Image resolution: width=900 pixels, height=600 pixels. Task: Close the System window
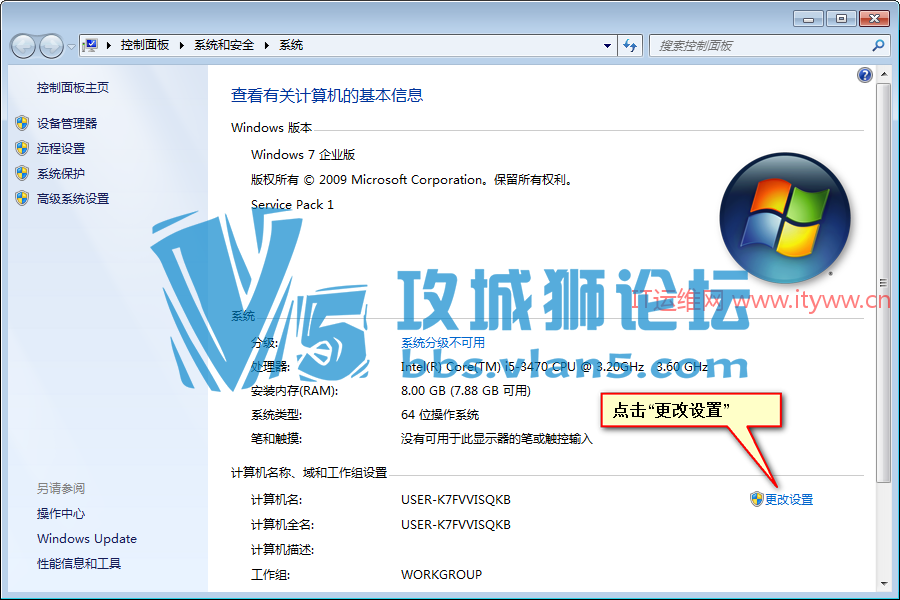tap(874, 19)
